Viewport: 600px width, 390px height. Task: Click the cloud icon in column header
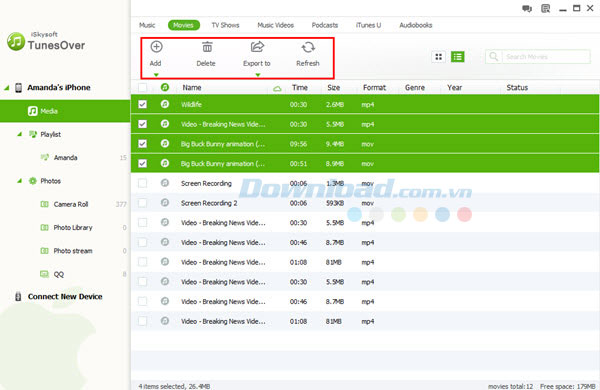click(277, 89)
